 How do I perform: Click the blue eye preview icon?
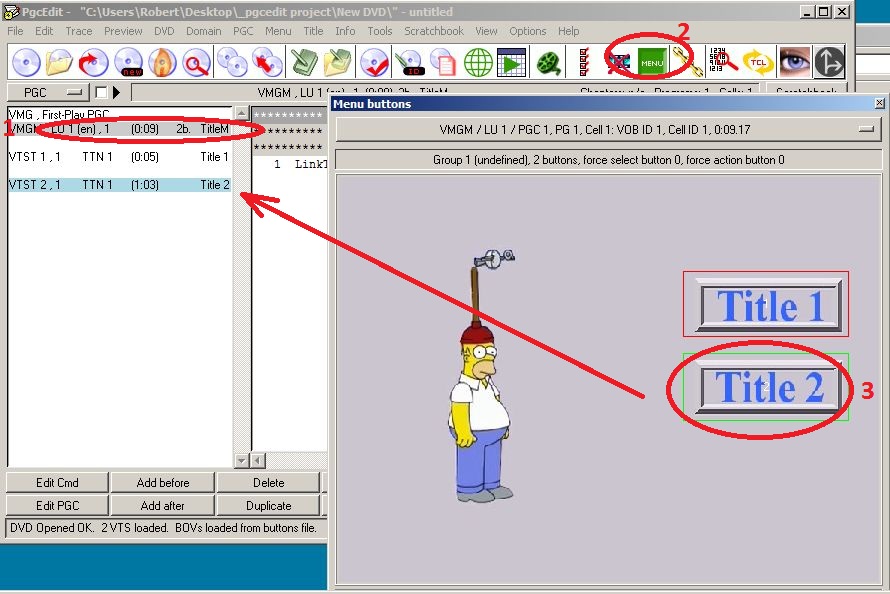coord(794,61)
